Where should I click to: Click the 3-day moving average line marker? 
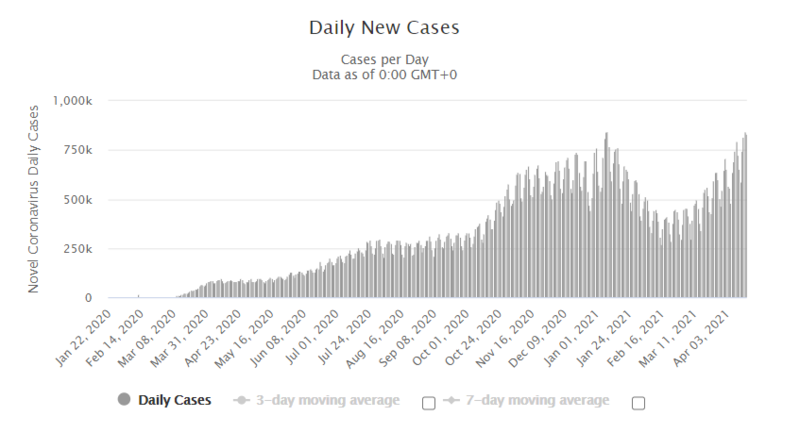pos(241,400)
